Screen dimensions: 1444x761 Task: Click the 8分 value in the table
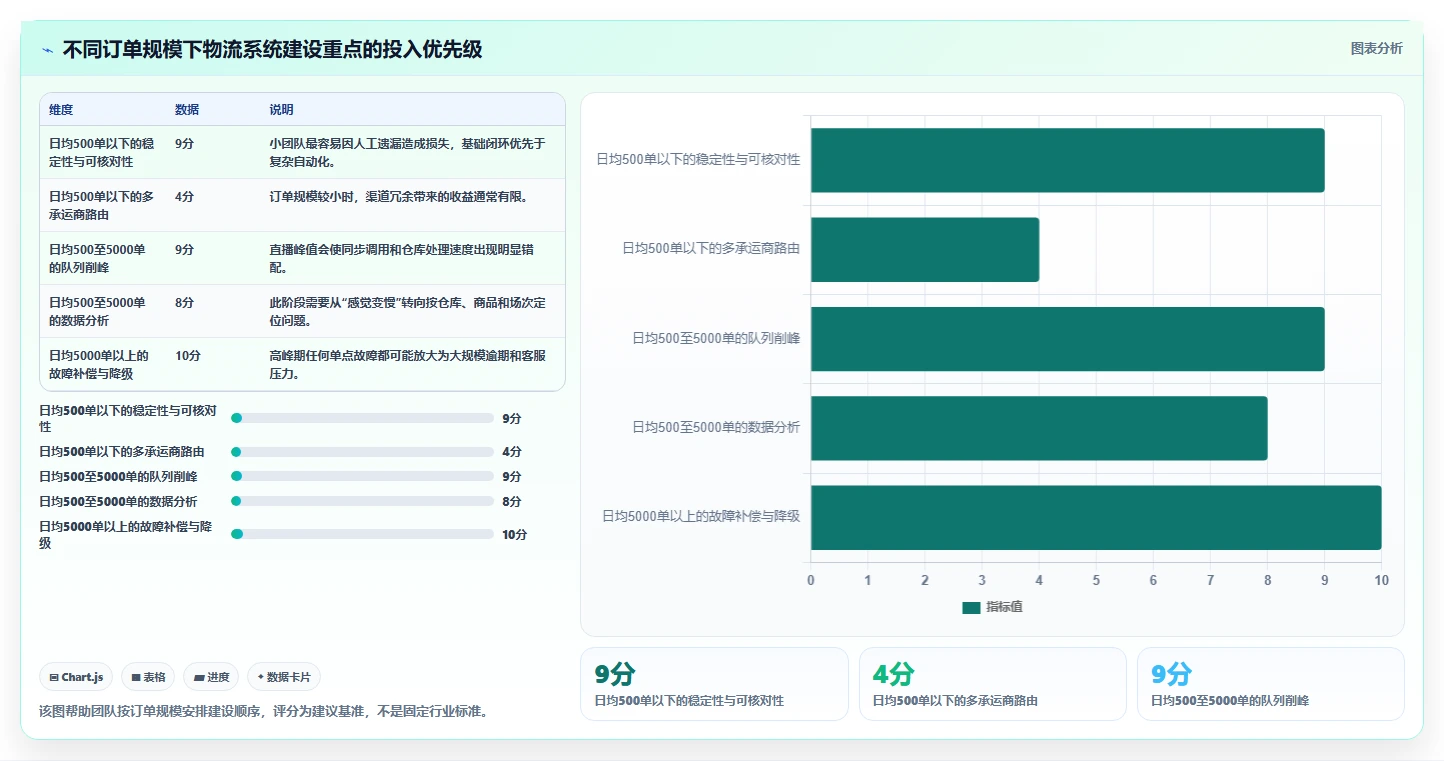(185, 302)
